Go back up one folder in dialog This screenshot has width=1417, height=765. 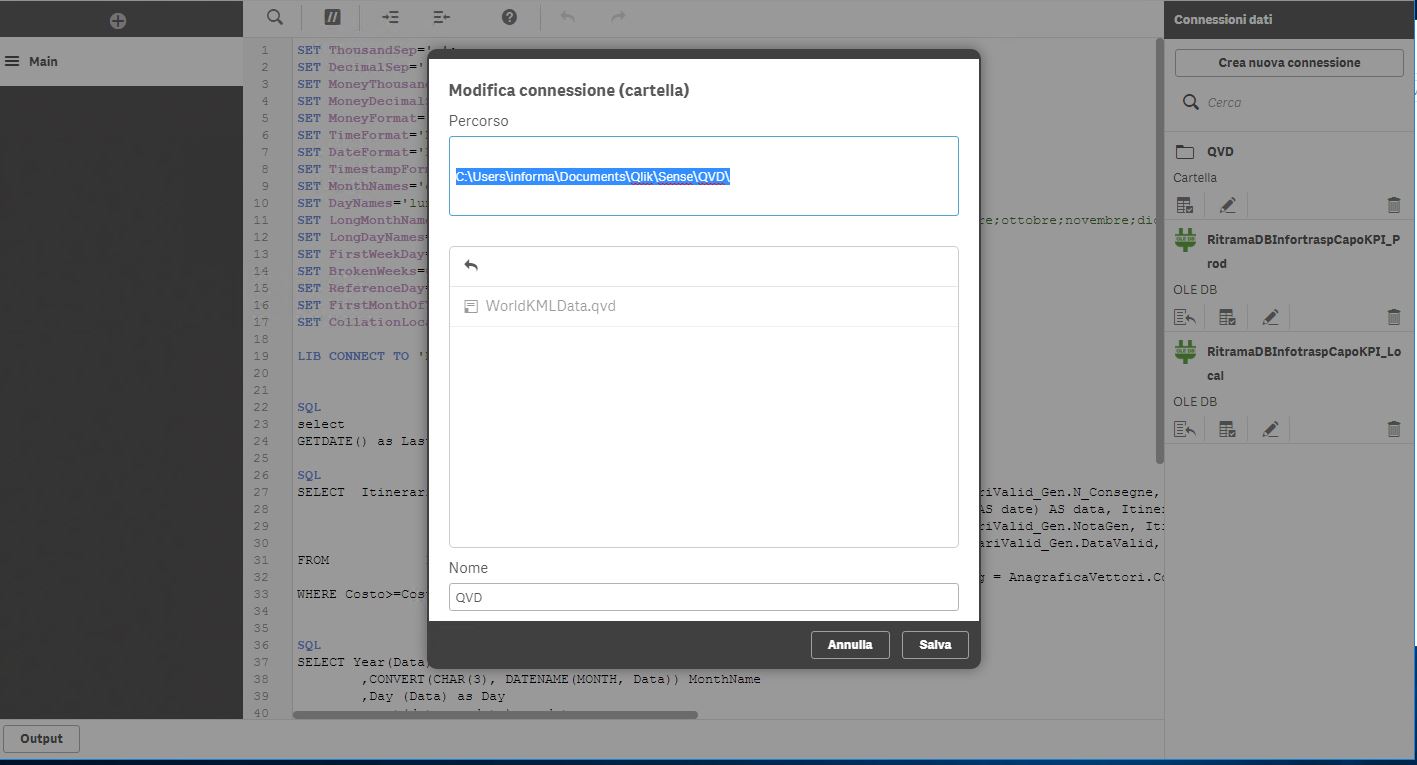click(x=471, y=266)
